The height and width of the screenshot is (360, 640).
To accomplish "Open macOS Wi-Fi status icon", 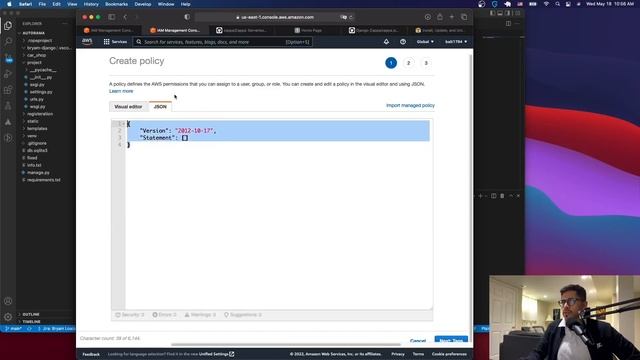I will pos(546,4).
